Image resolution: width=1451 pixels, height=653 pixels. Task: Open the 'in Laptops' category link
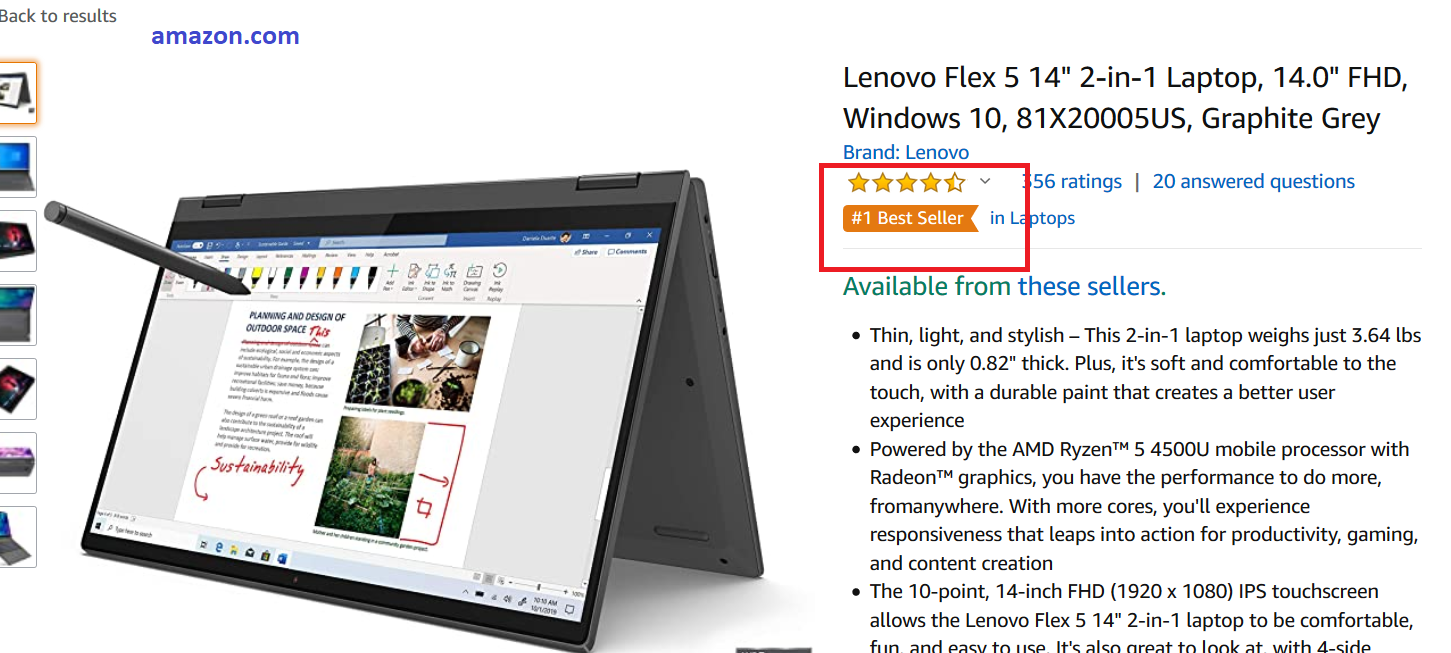pyautogui.click(x=1032, y=218)
